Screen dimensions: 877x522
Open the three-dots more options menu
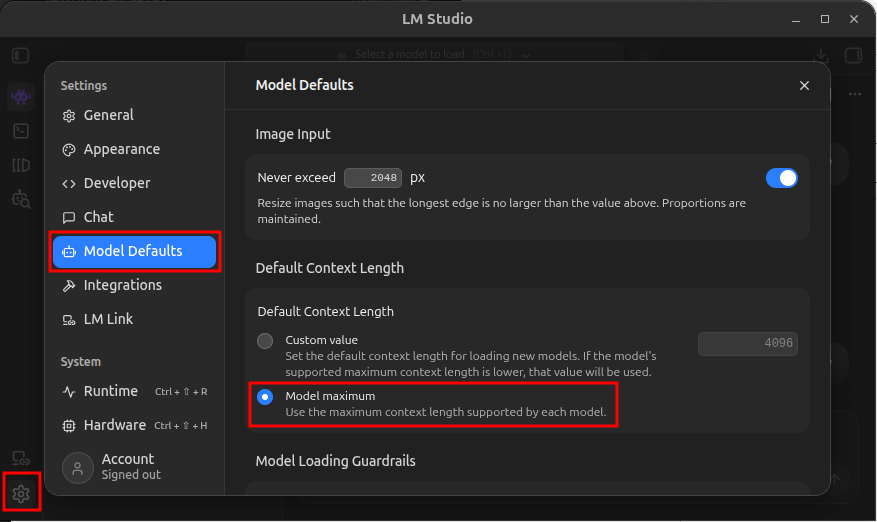tap(854, 94)
